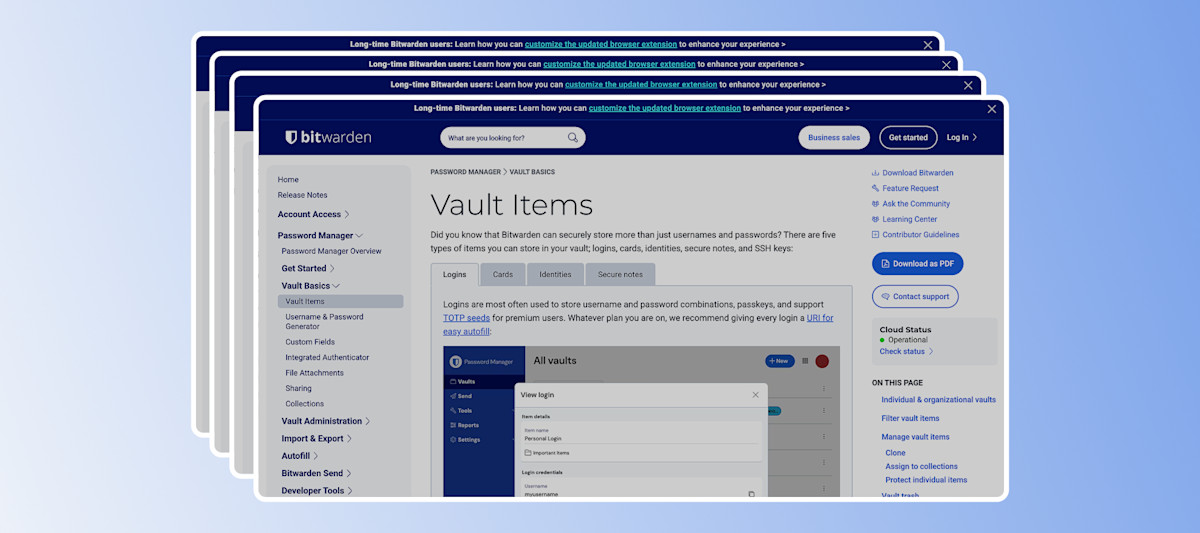Close the View login dialog
The width and height of the screenshot is (1200, 533).
point(755,395)
